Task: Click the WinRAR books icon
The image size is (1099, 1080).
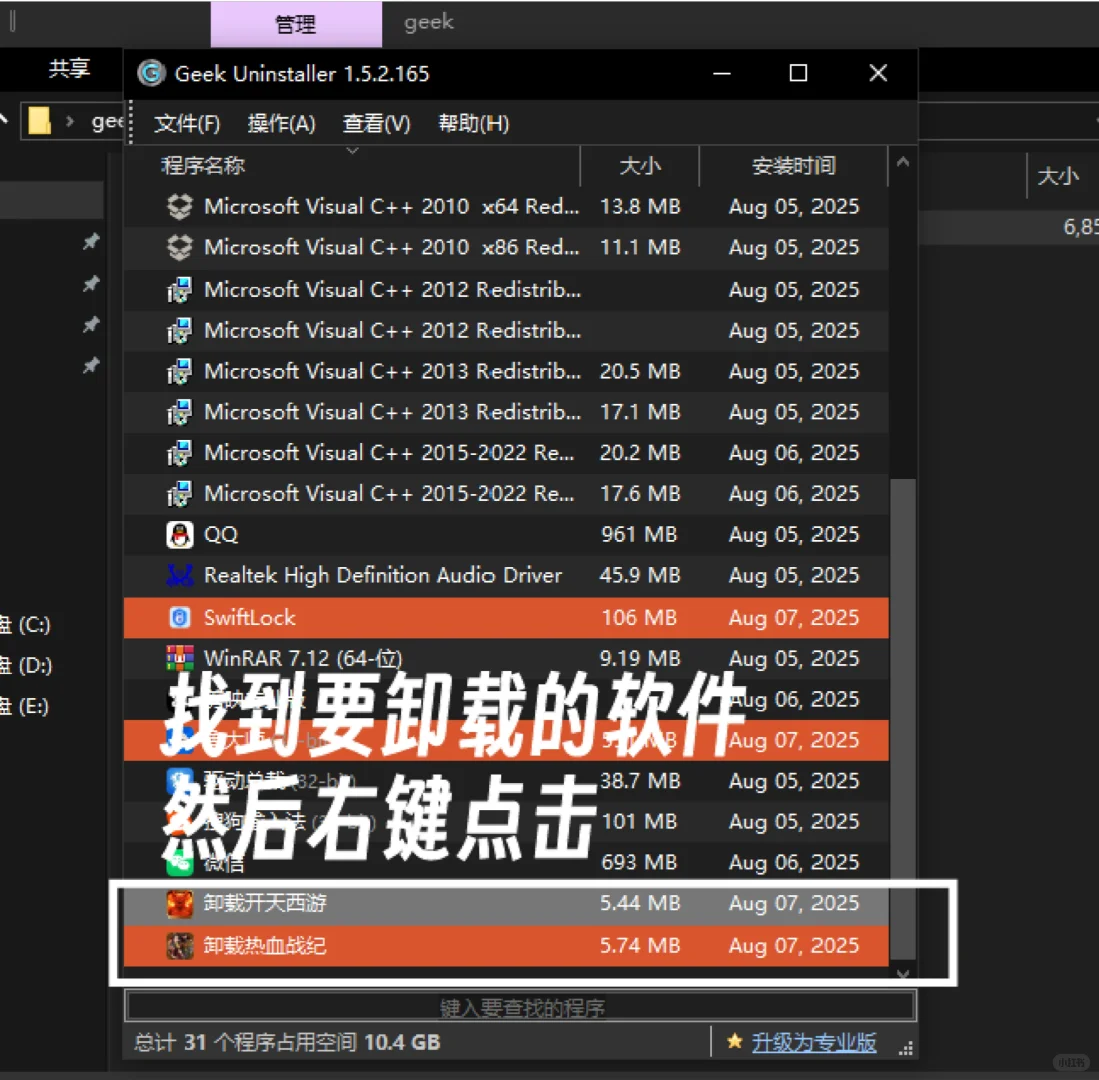Action: [179, 658]
